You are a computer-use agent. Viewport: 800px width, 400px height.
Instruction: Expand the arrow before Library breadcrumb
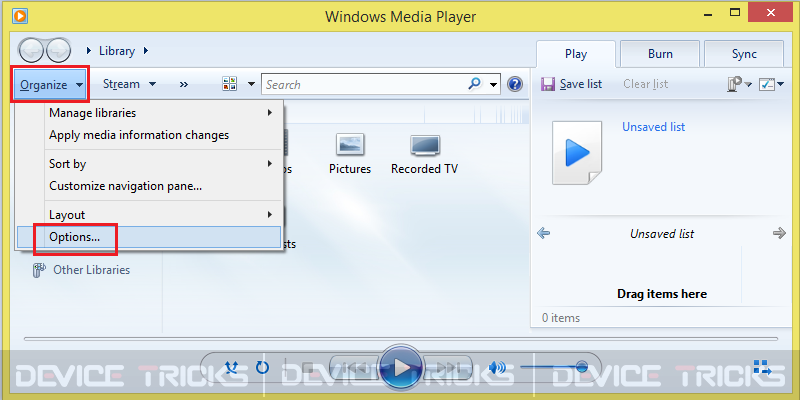(x=89, y=51)
